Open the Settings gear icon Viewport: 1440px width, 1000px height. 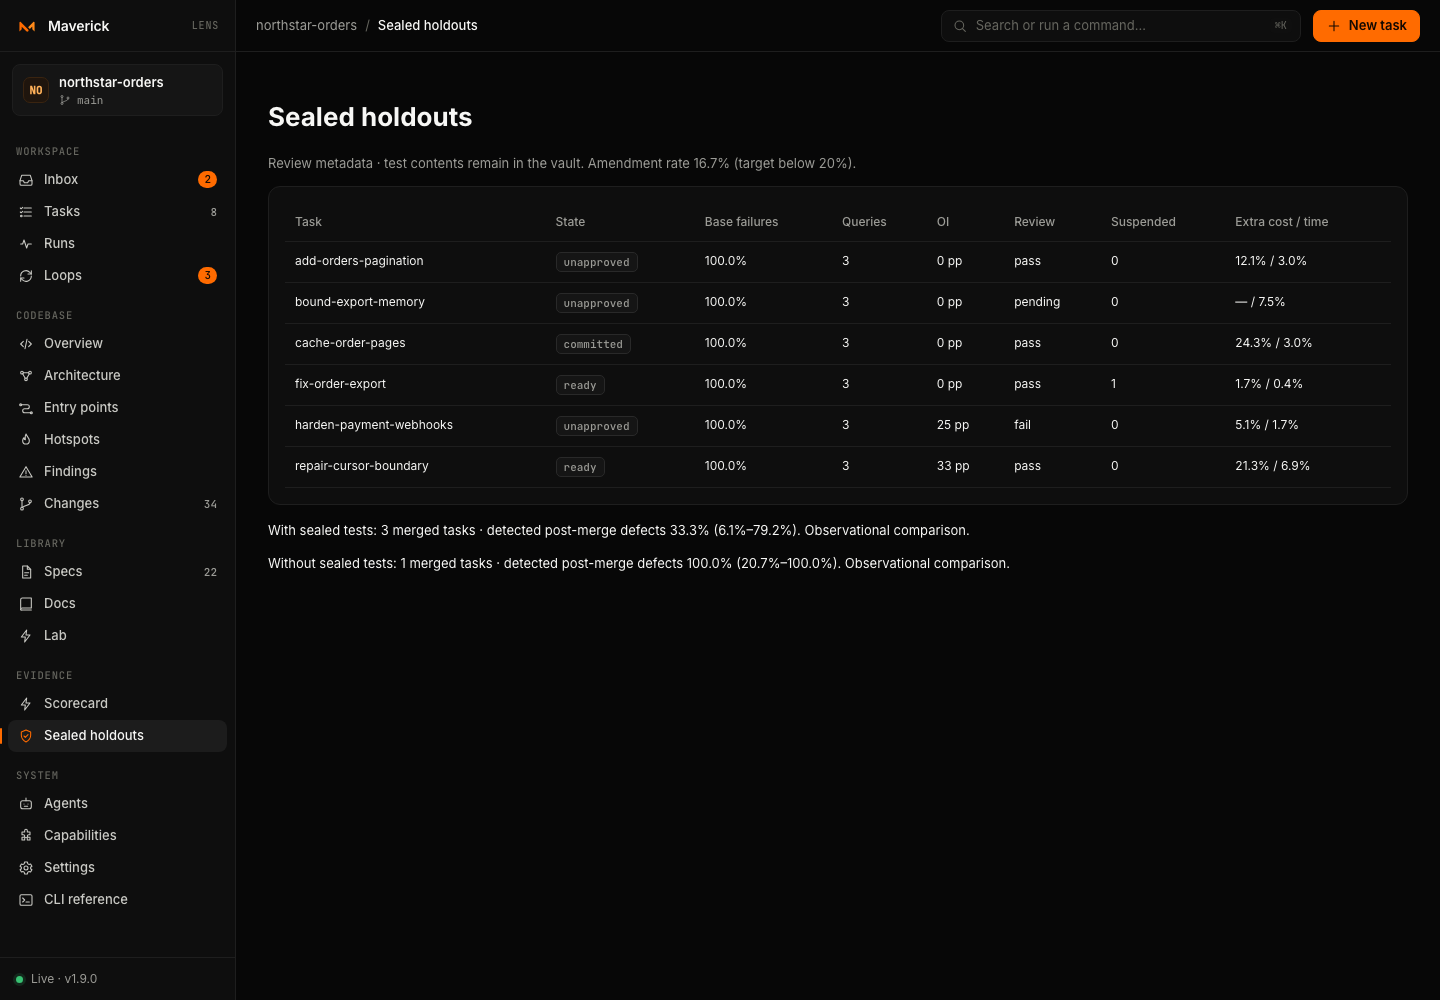pos(26,868)
